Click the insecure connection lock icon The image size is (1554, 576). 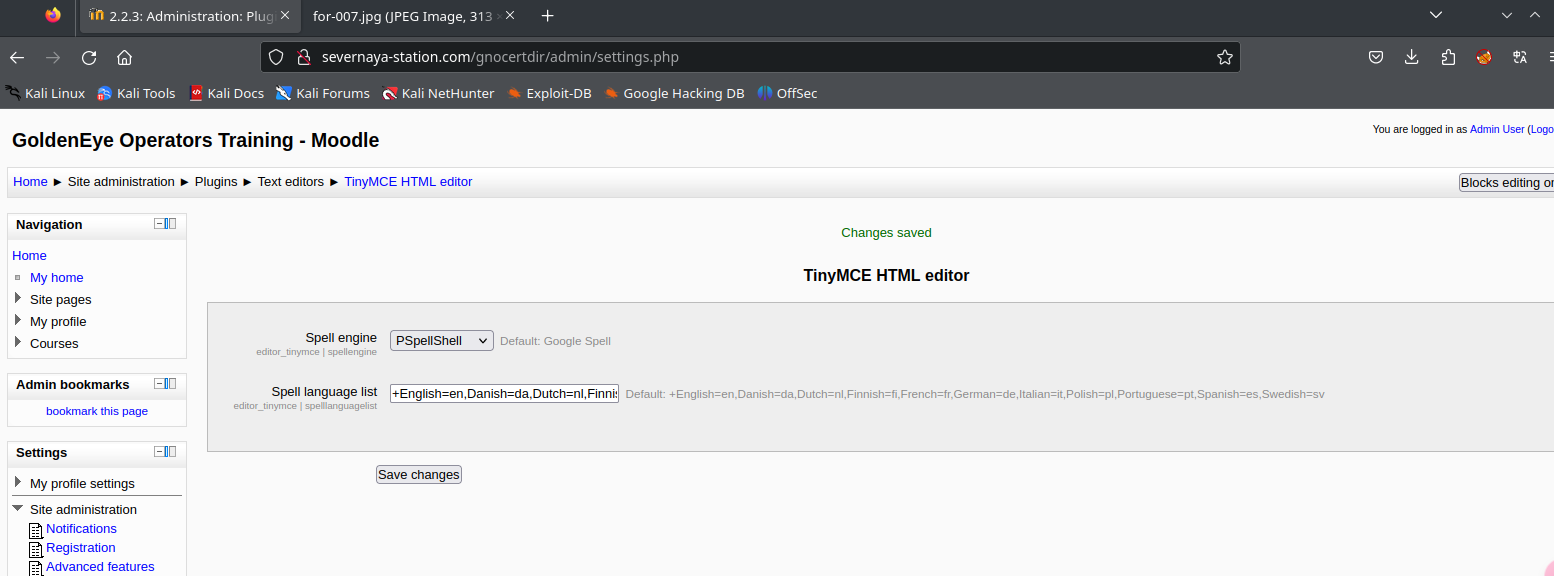tap(303, 57)
